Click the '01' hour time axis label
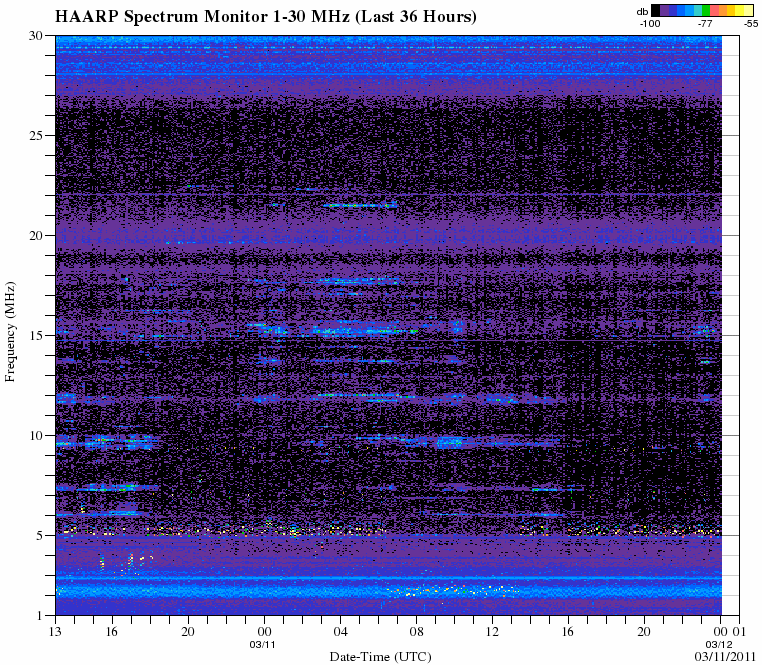Image resolution: width=762 pixels, height=665 pixels. [x=739, y=631]
